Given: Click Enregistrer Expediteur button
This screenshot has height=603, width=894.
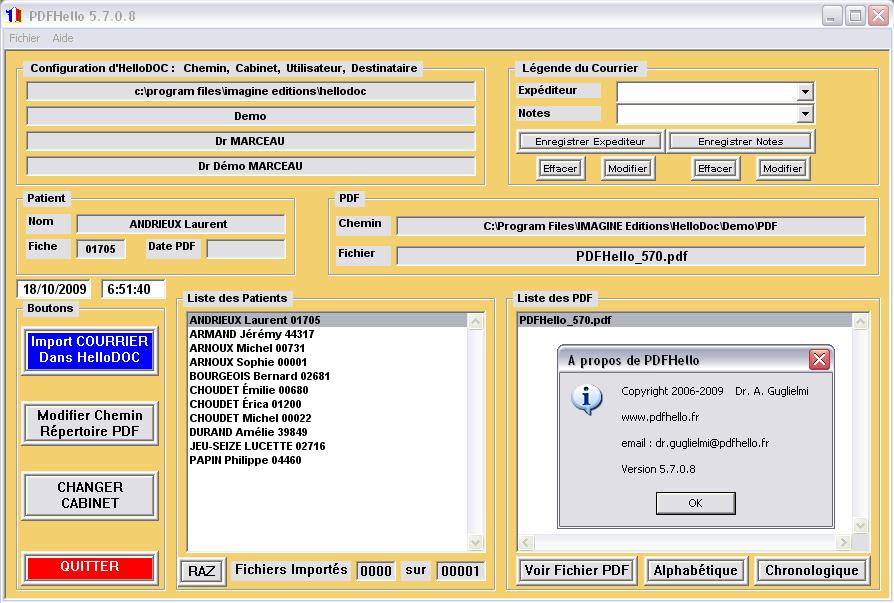Looking at the screenshot, I should pyautogui.click(x=589, y=142).
